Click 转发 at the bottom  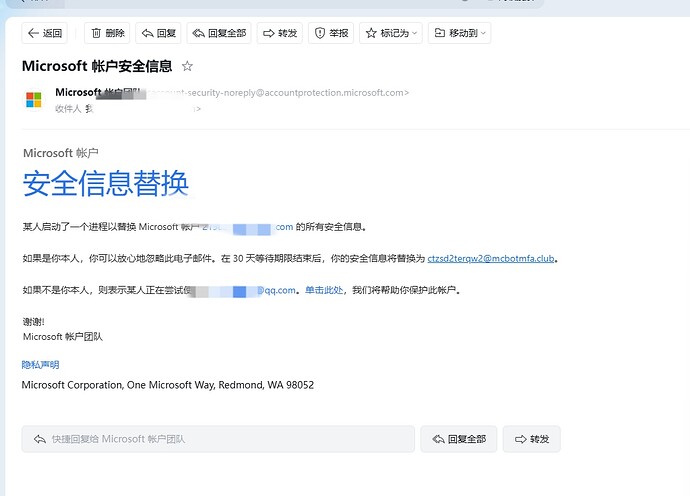pos(532,439)
